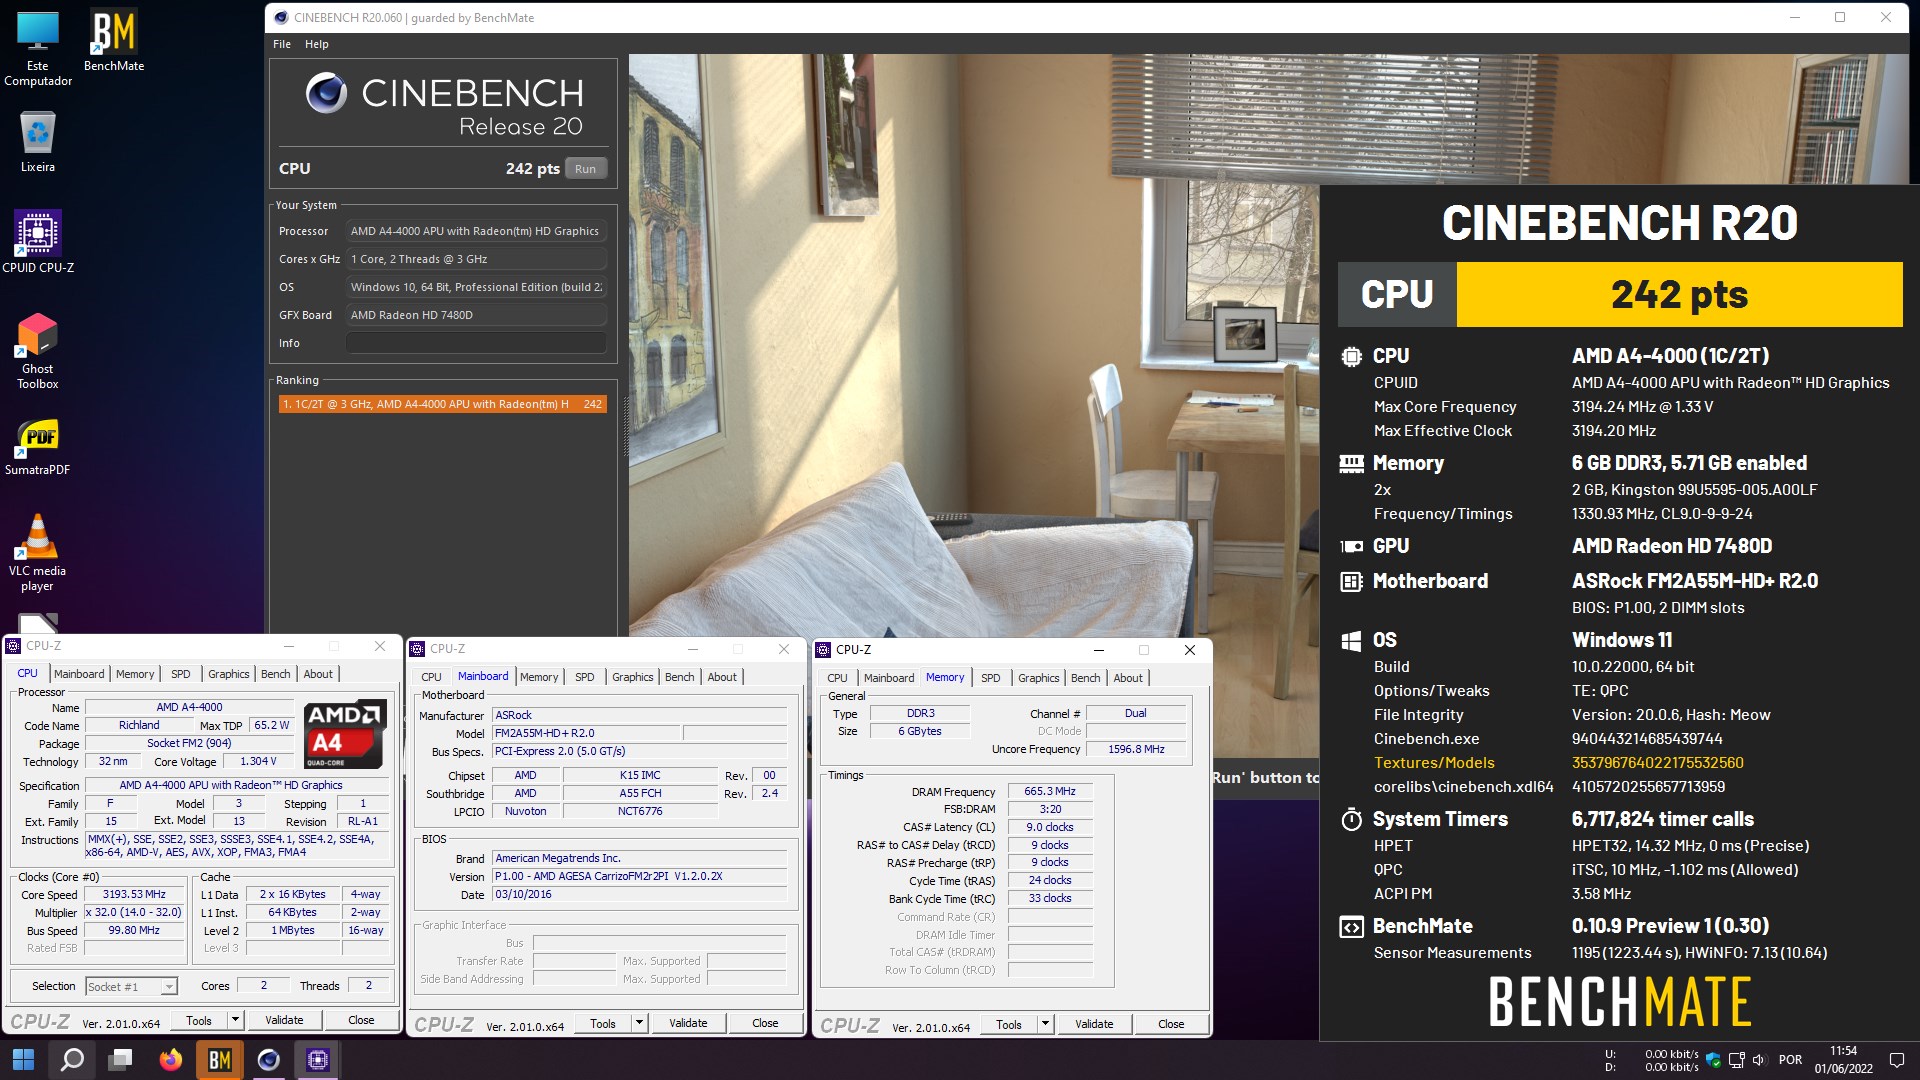Viewport: 1920px width, 1080px height.
Task: Open the Help menu in Cinebench
Action: [316, 44]
